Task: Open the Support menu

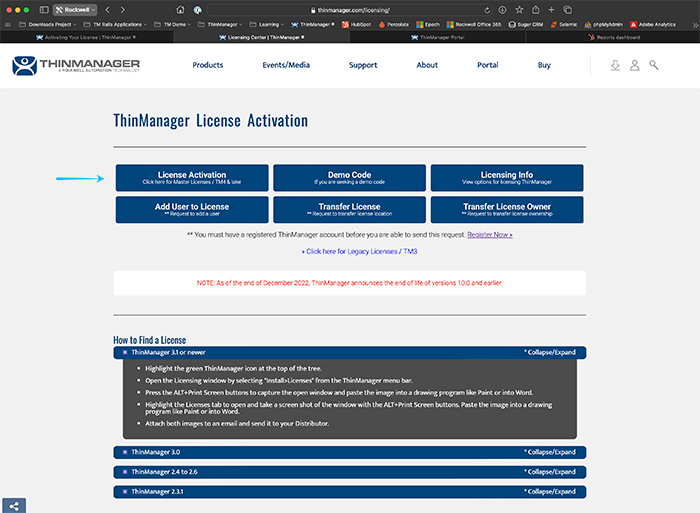Action: click(x=363, y=65)
